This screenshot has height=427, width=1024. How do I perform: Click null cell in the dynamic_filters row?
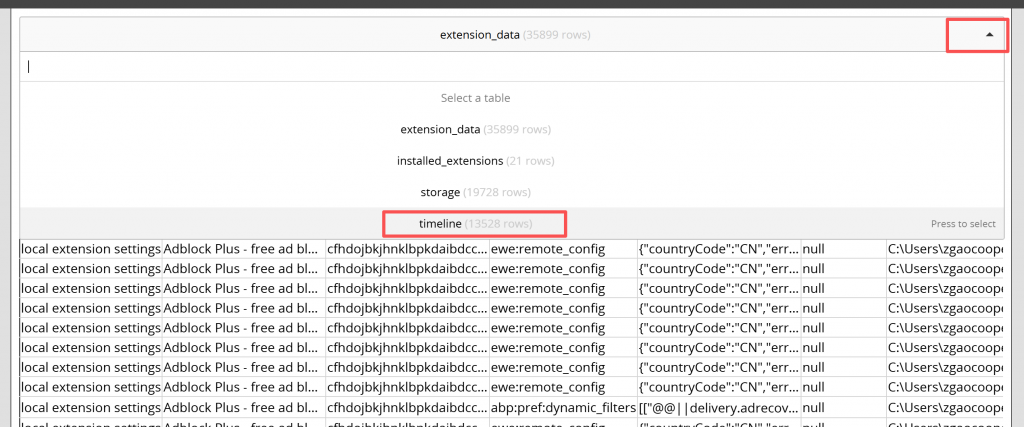coord(842,408)
